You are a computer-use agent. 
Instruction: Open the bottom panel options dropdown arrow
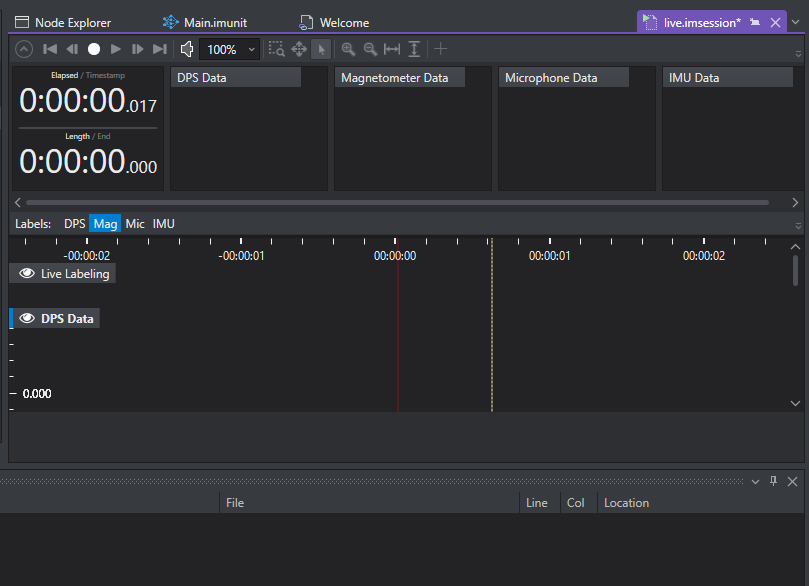(755, 482)
